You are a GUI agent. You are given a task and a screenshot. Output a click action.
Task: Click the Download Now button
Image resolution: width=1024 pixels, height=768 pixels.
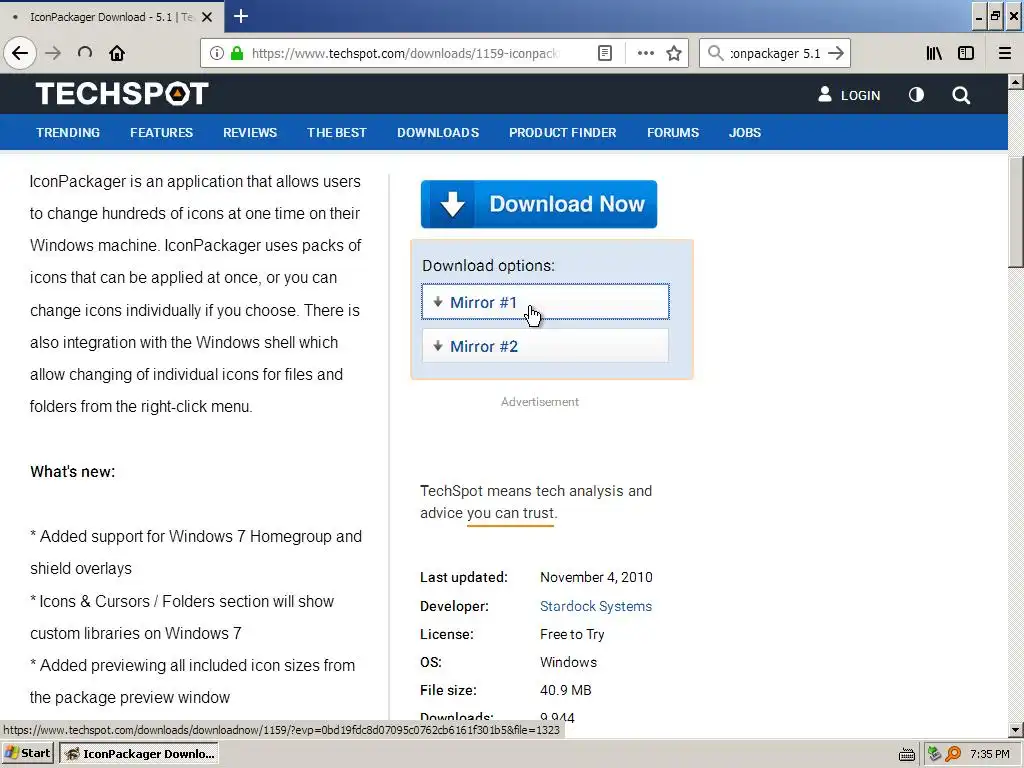point(539,204)
